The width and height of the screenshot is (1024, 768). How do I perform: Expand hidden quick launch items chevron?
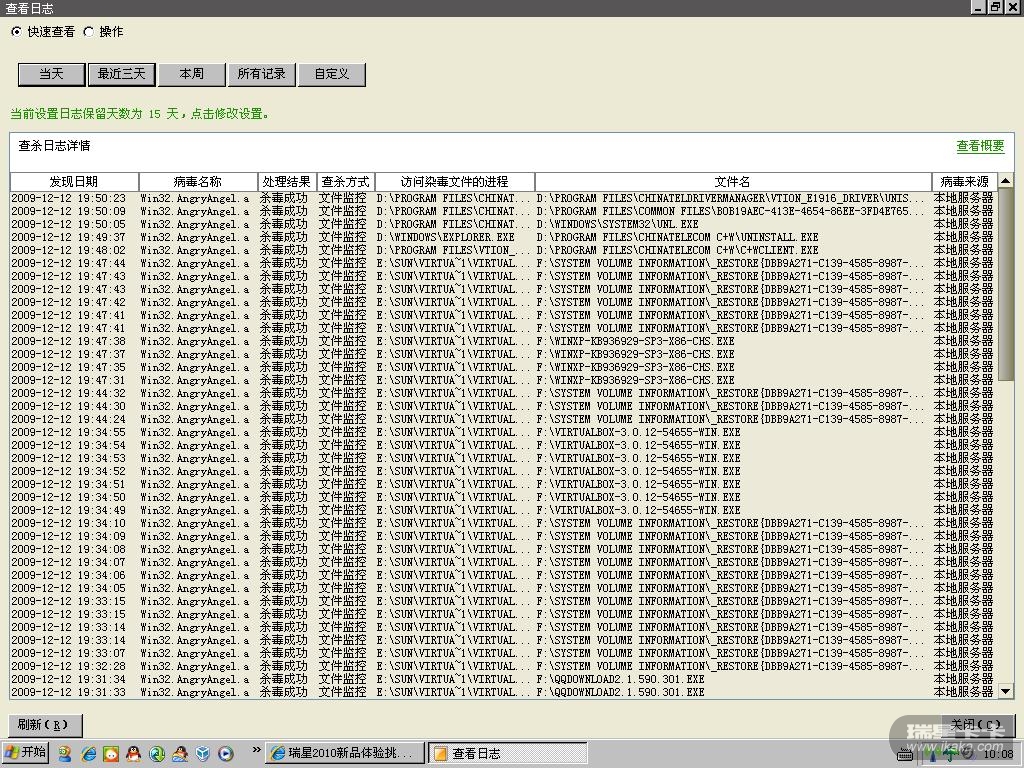[256, 750]
